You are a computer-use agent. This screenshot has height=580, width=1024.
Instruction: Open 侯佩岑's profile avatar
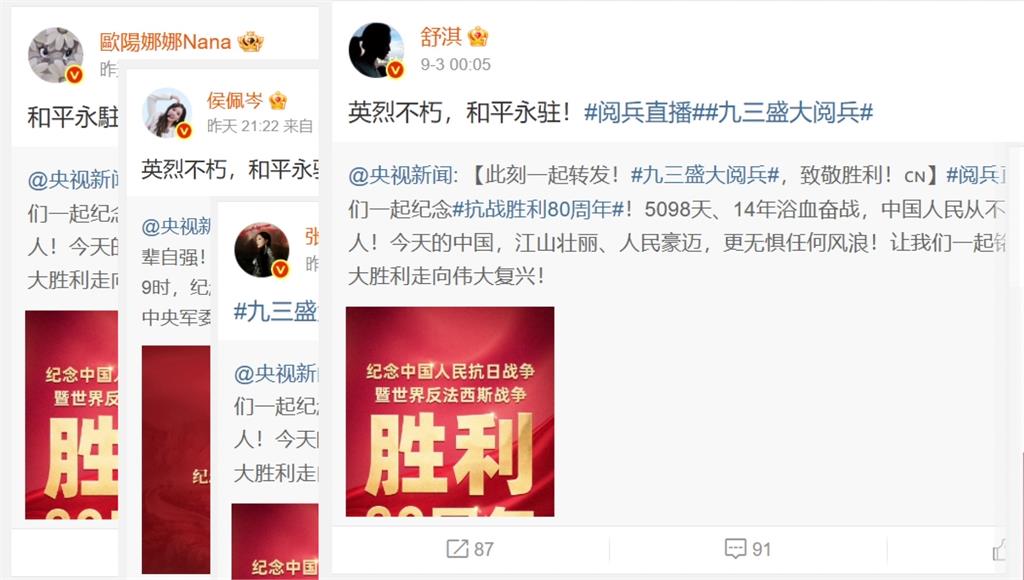[167, 113]
